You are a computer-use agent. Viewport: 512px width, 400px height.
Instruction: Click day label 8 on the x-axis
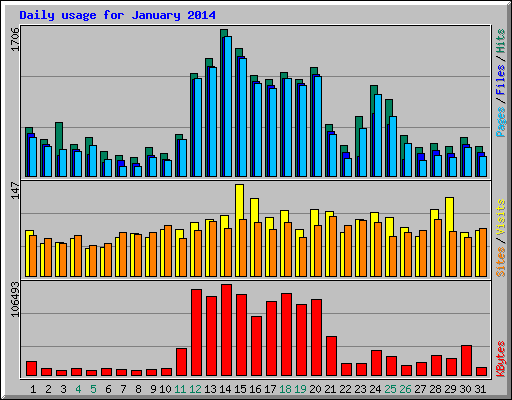coord(138,389)
